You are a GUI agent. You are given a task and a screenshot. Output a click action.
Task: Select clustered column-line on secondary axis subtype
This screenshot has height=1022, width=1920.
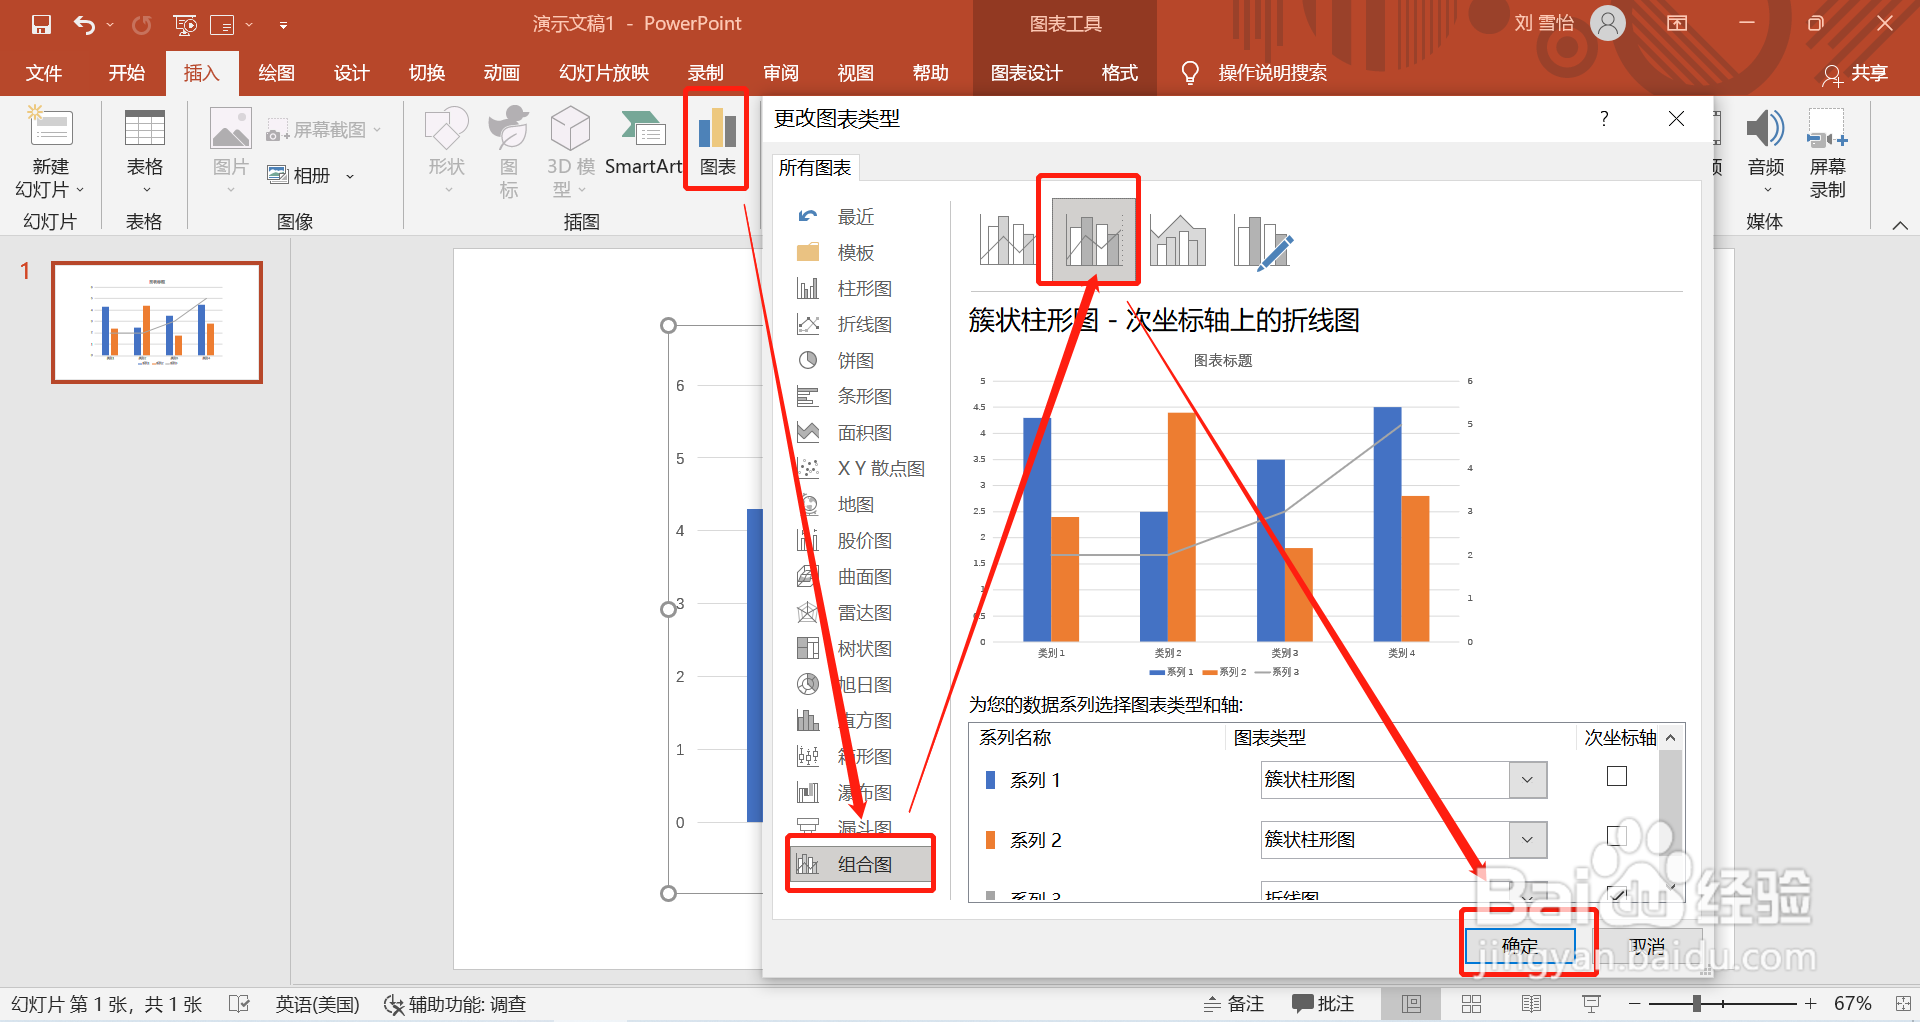click(x=1093, y=241)
